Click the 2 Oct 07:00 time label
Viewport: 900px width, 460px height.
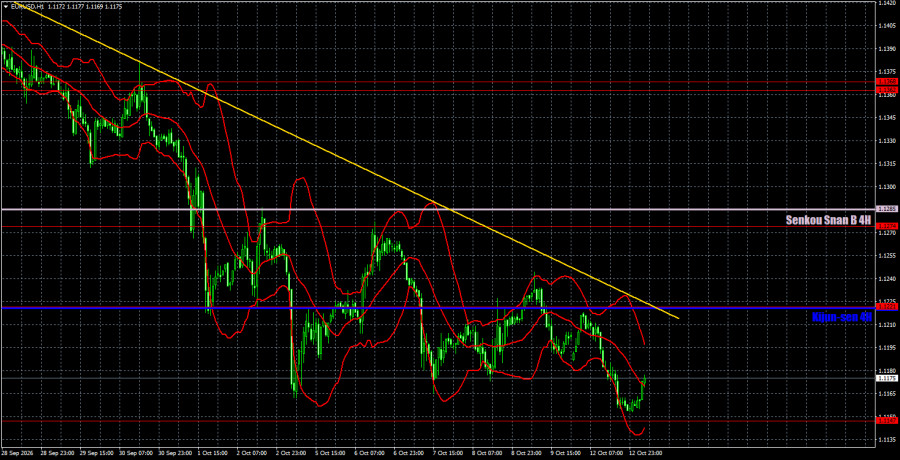(x=251, y=453)
